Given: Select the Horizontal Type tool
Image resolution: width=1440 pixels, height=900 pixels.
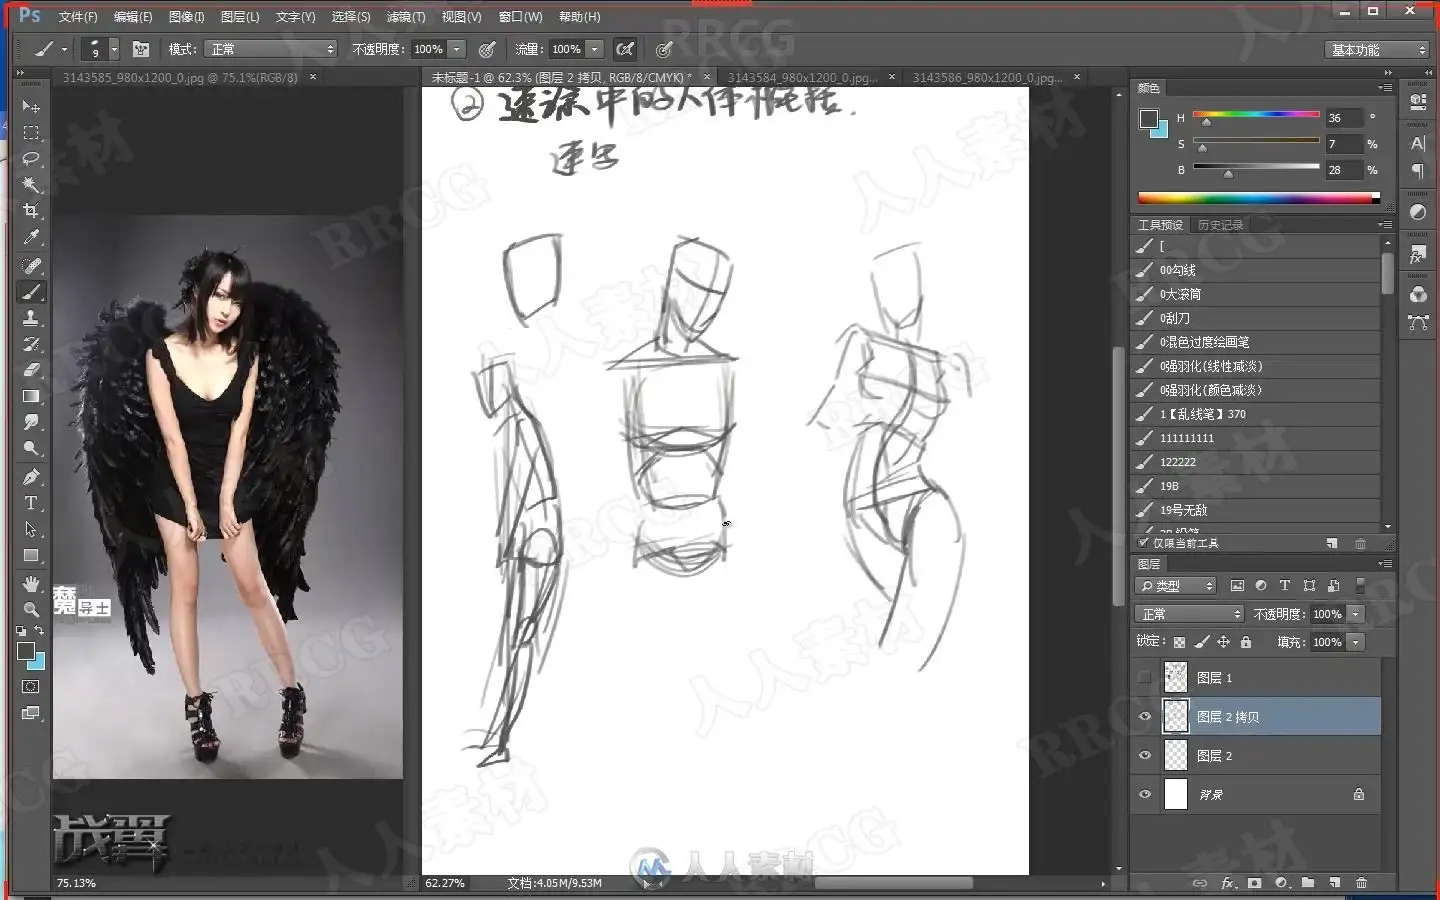Looking at the screenshot, I should coord(31,503).
